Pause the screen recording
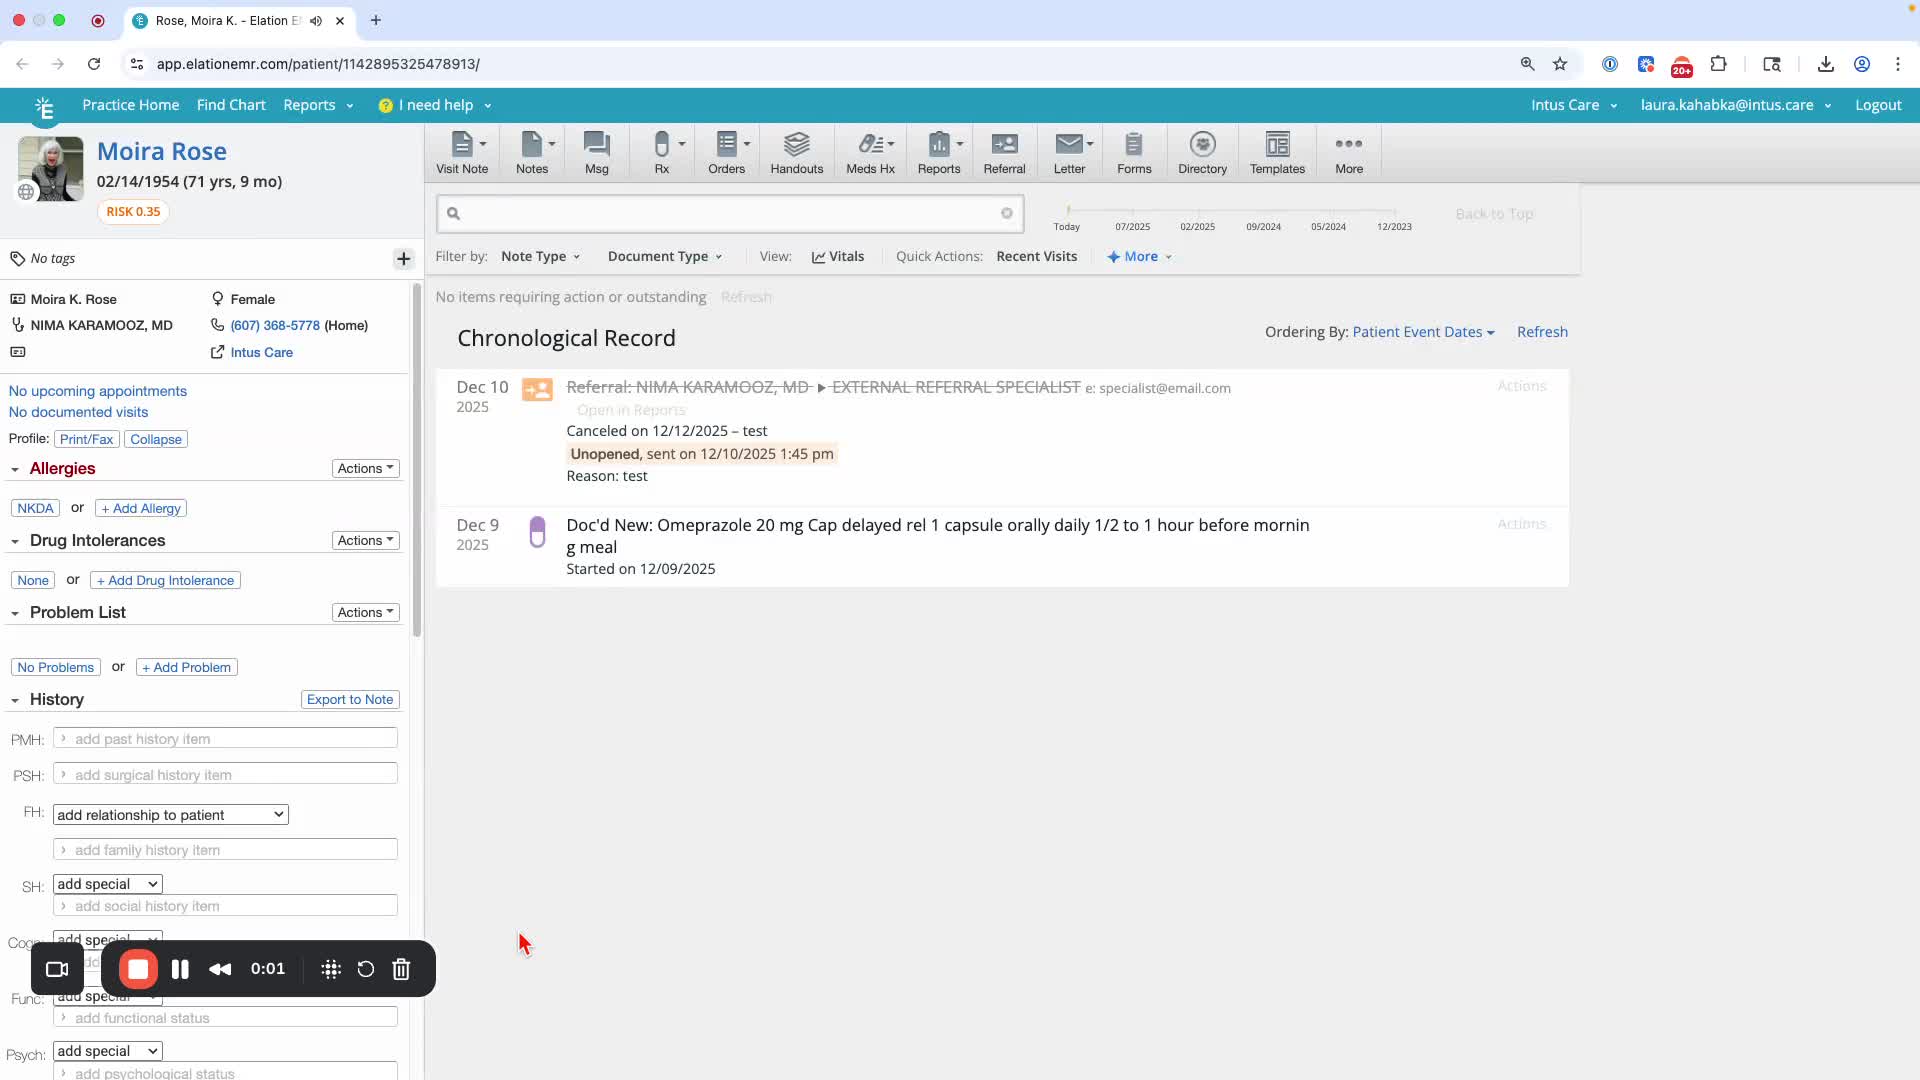Screen dimensions: 1920x1080 180,969
